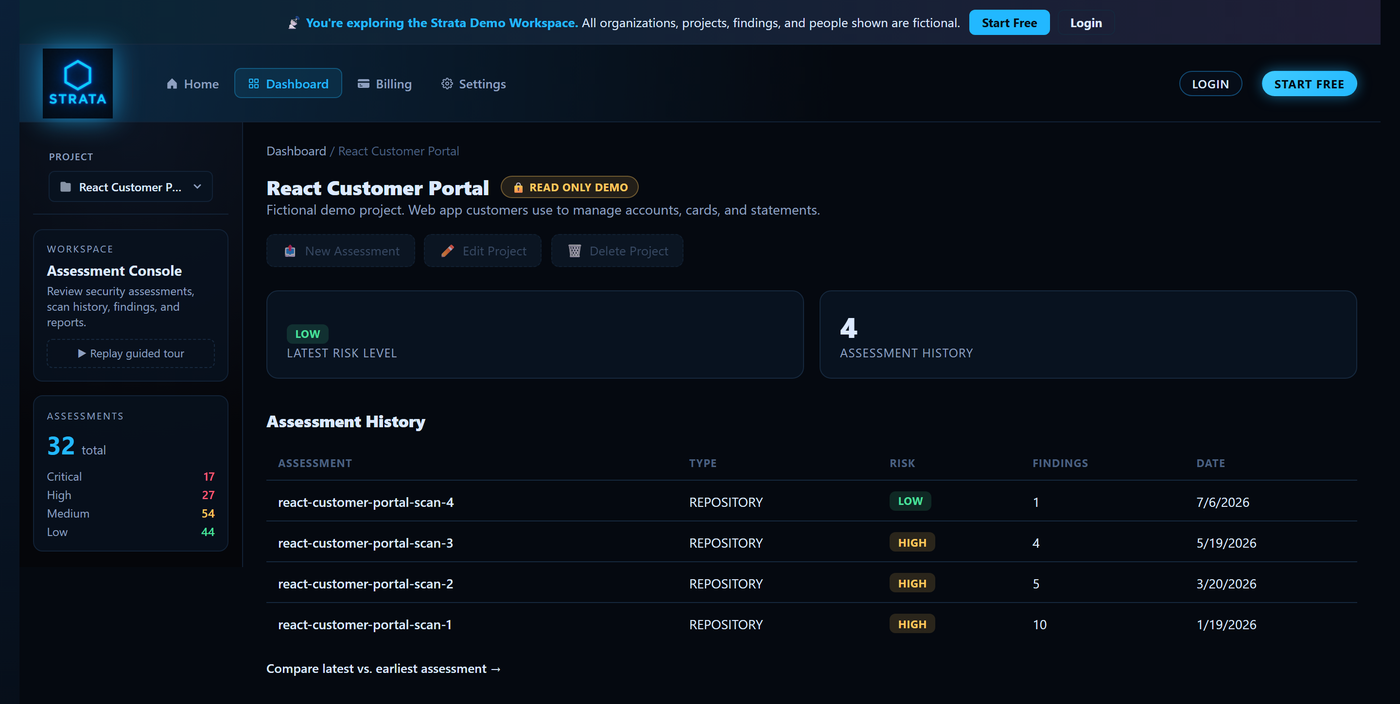Click the TYPE column header
Screen dimensions: 1400x704
click(x=703, y=463)
